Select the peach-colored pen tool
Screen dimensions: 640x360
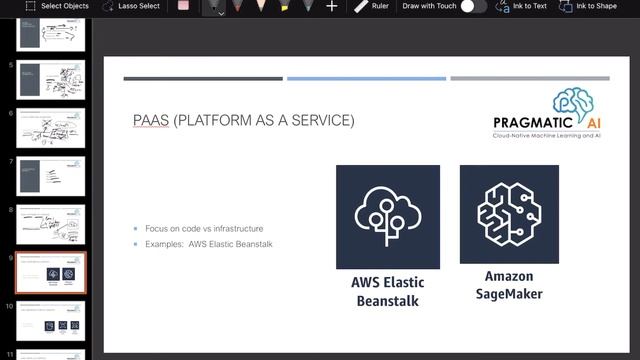(x=261, y=5)
